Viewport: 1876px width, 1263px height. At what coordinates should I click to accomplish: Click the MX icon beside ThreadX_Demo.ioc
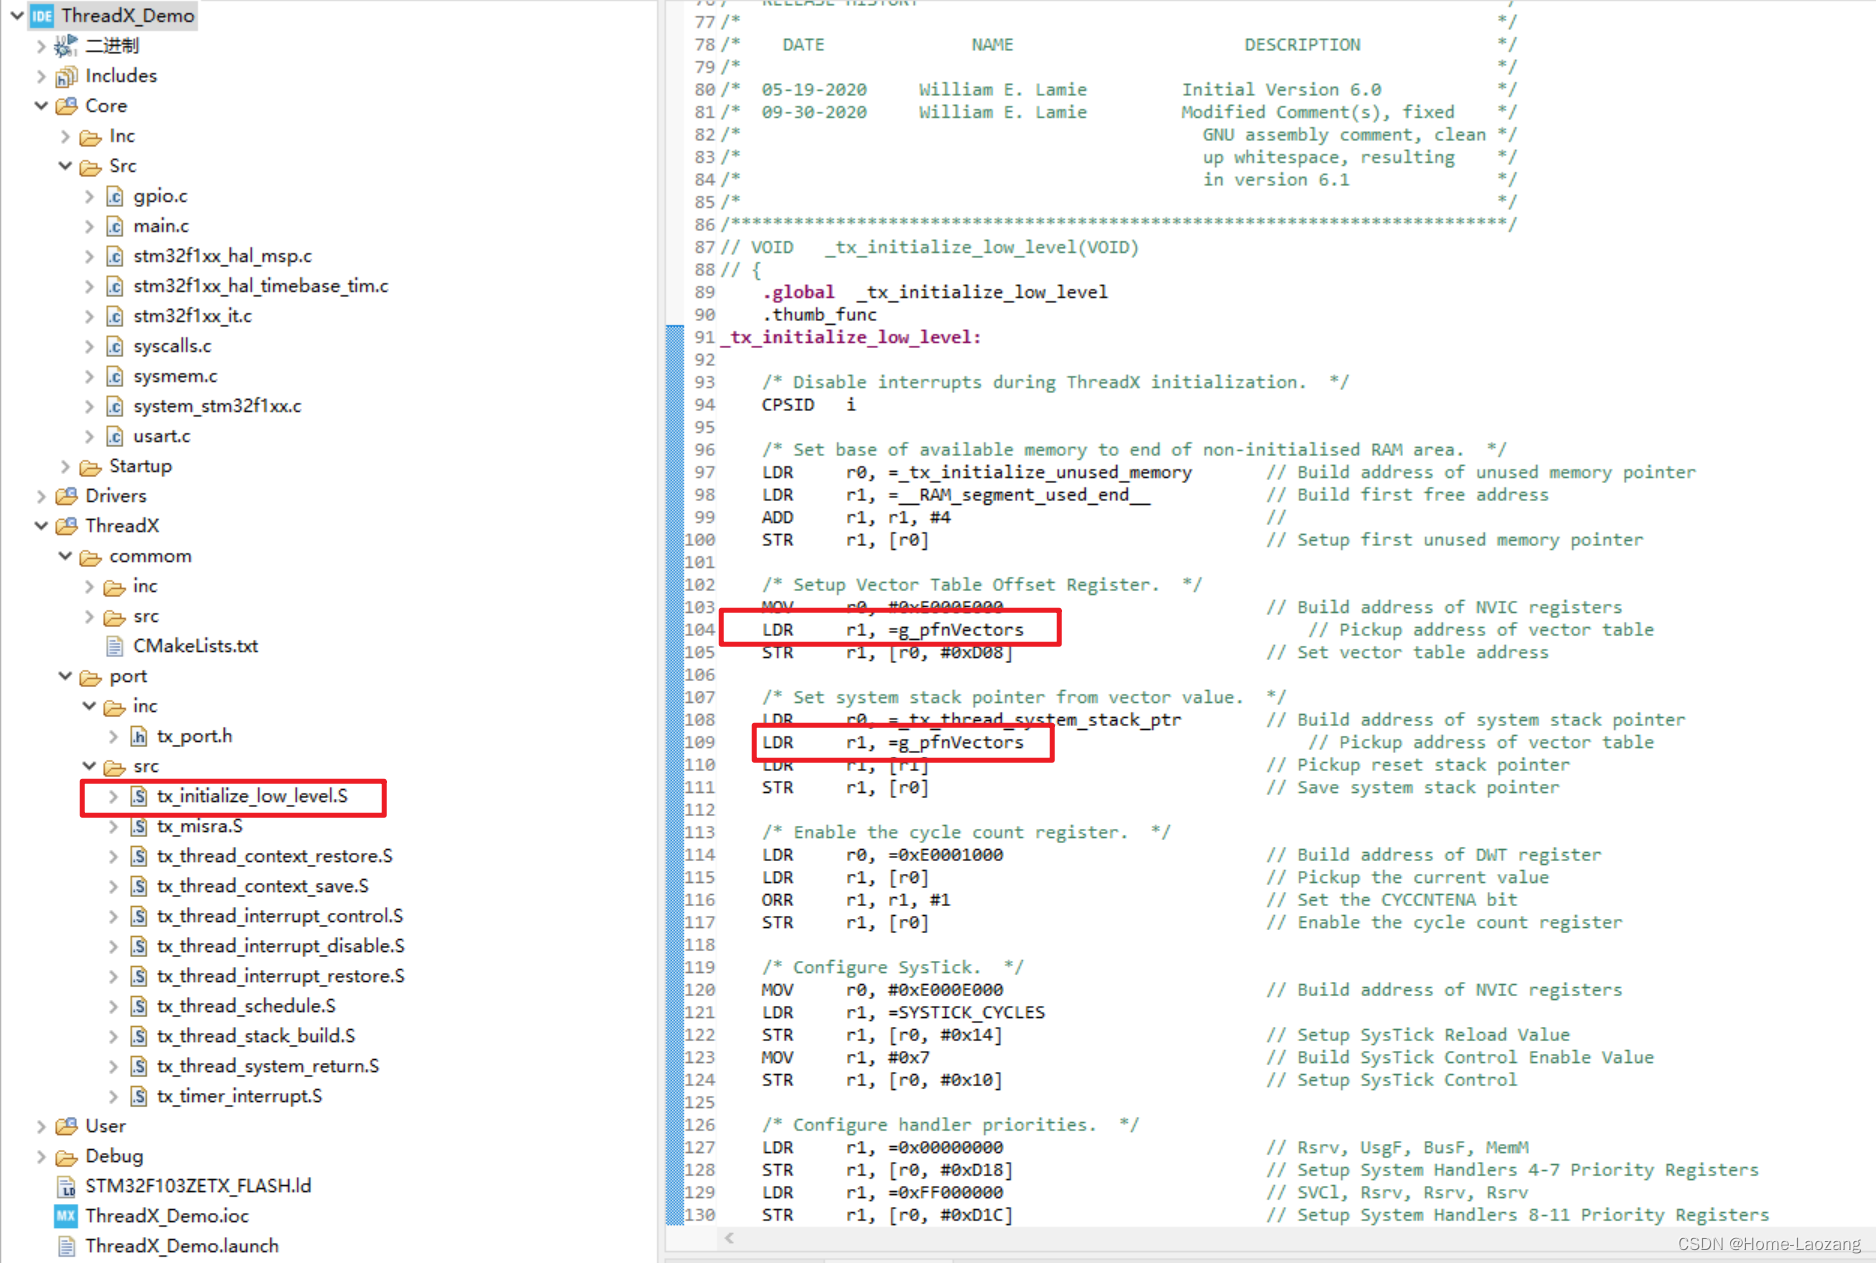(64, 1215)
